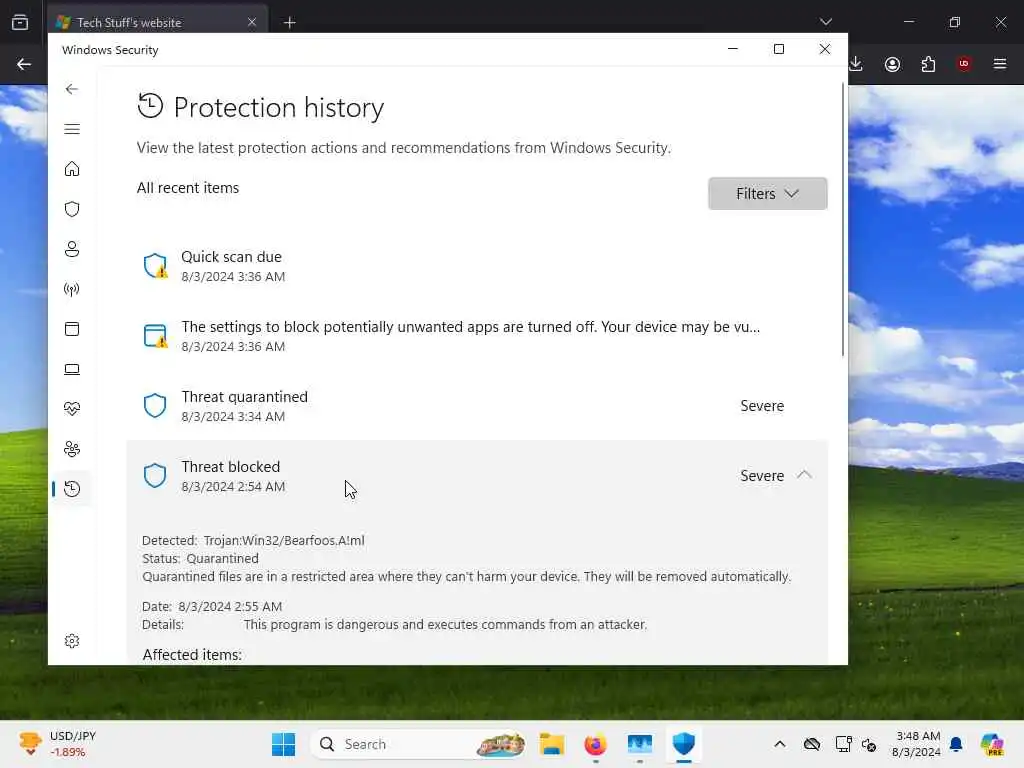Open the browser recent tabs view icon
The image size is (1024, 768).
click(x=20, y=22)
